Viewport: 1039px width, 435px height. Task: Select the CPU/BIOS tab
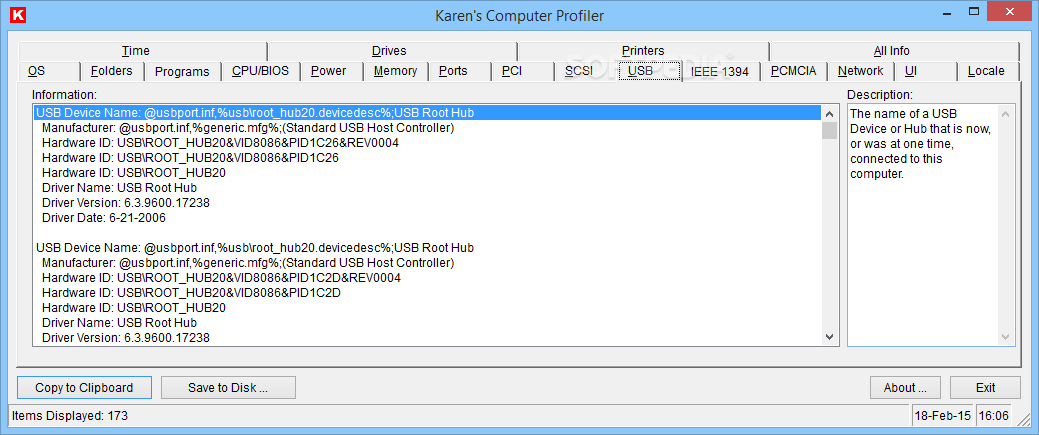coord(260,71)
